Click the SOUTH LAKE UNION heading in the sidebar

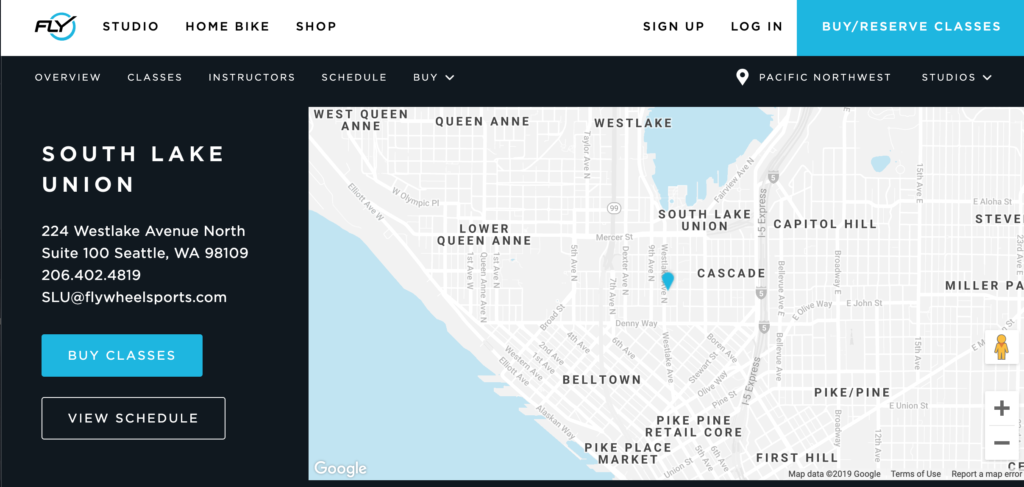pos(133,170)
